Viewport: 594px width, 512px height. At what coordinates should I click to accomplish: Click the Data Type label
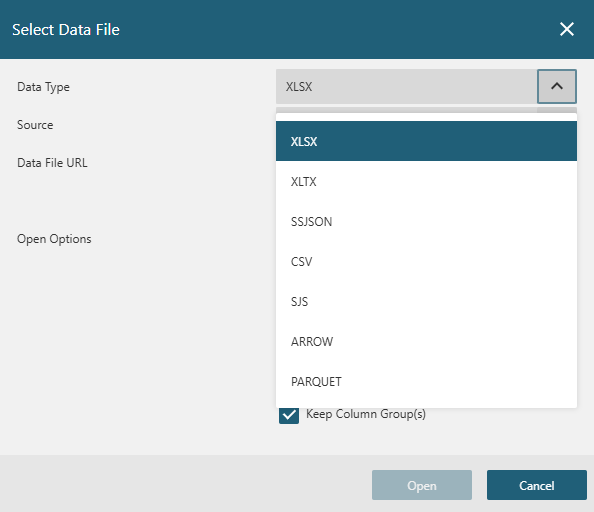[x=43, y=87]
